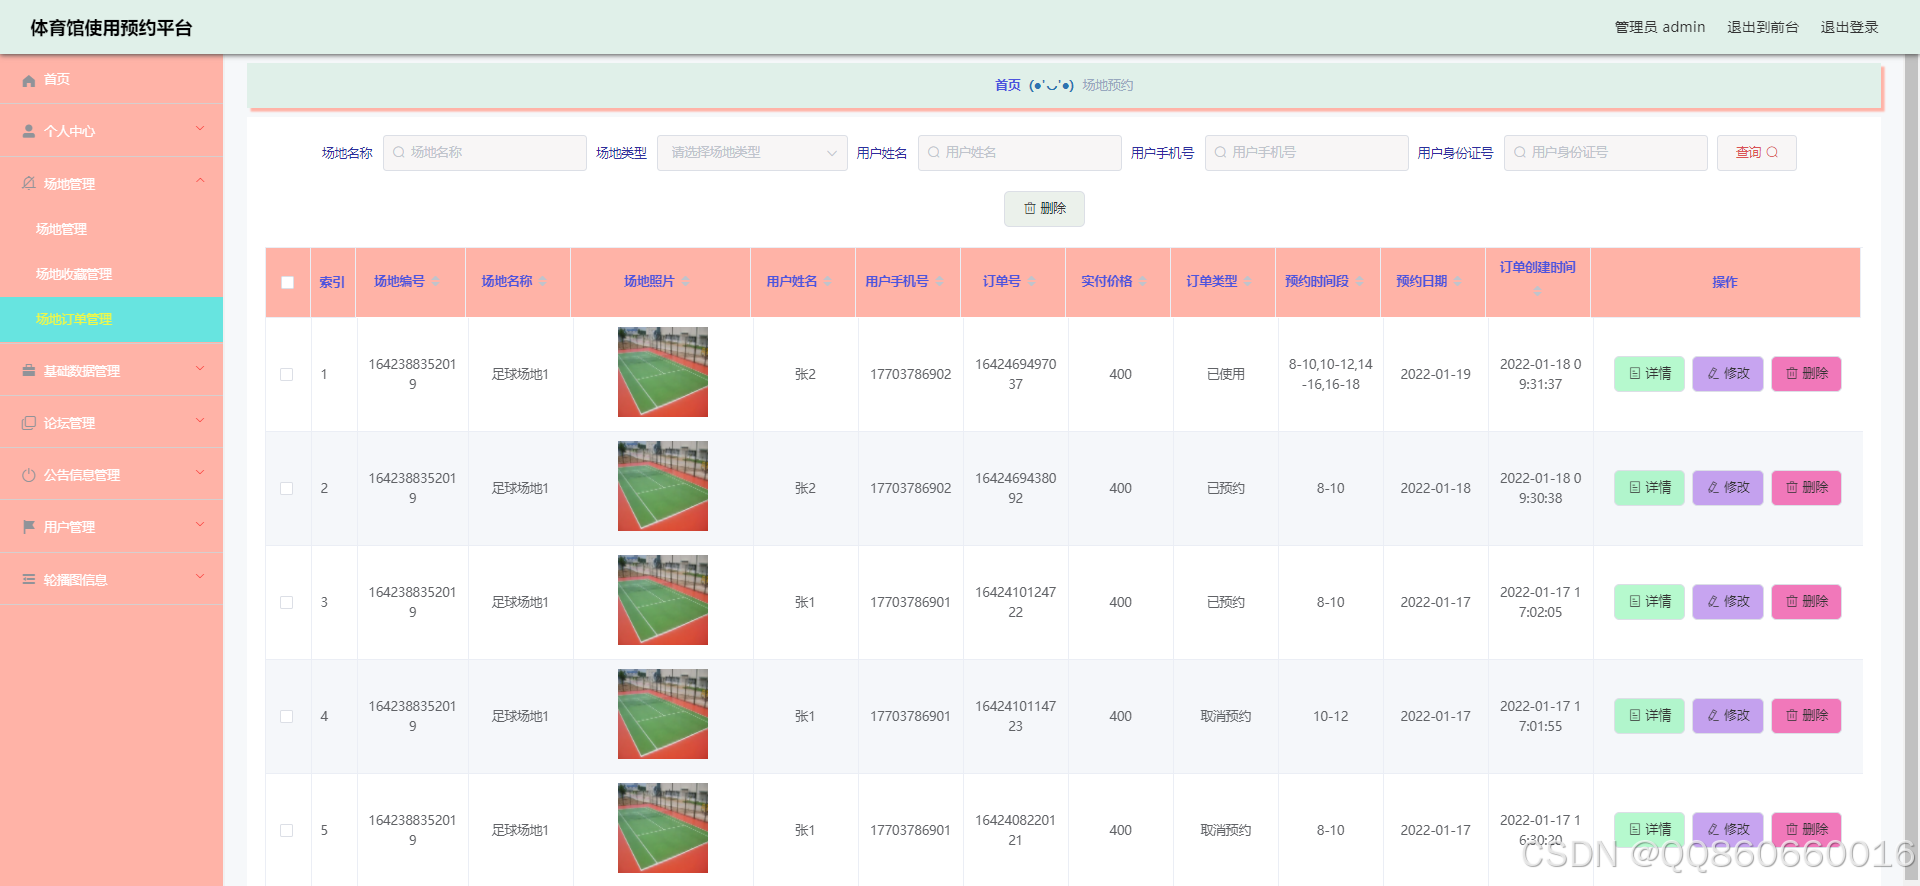Viewport: 1920px width, 886px height.
Task: Open 详情 for row 2 order
Action: pos(1649,488)
